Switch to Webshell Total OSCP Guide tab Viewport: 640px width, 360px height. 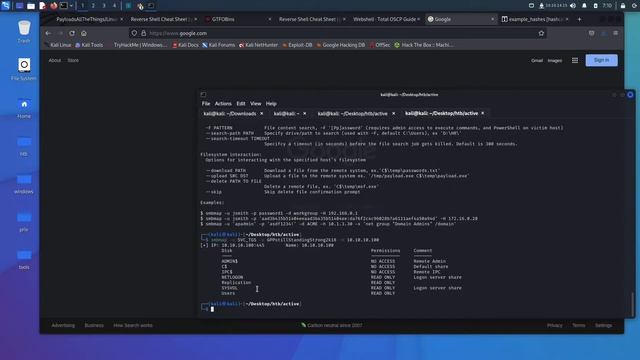384,19
